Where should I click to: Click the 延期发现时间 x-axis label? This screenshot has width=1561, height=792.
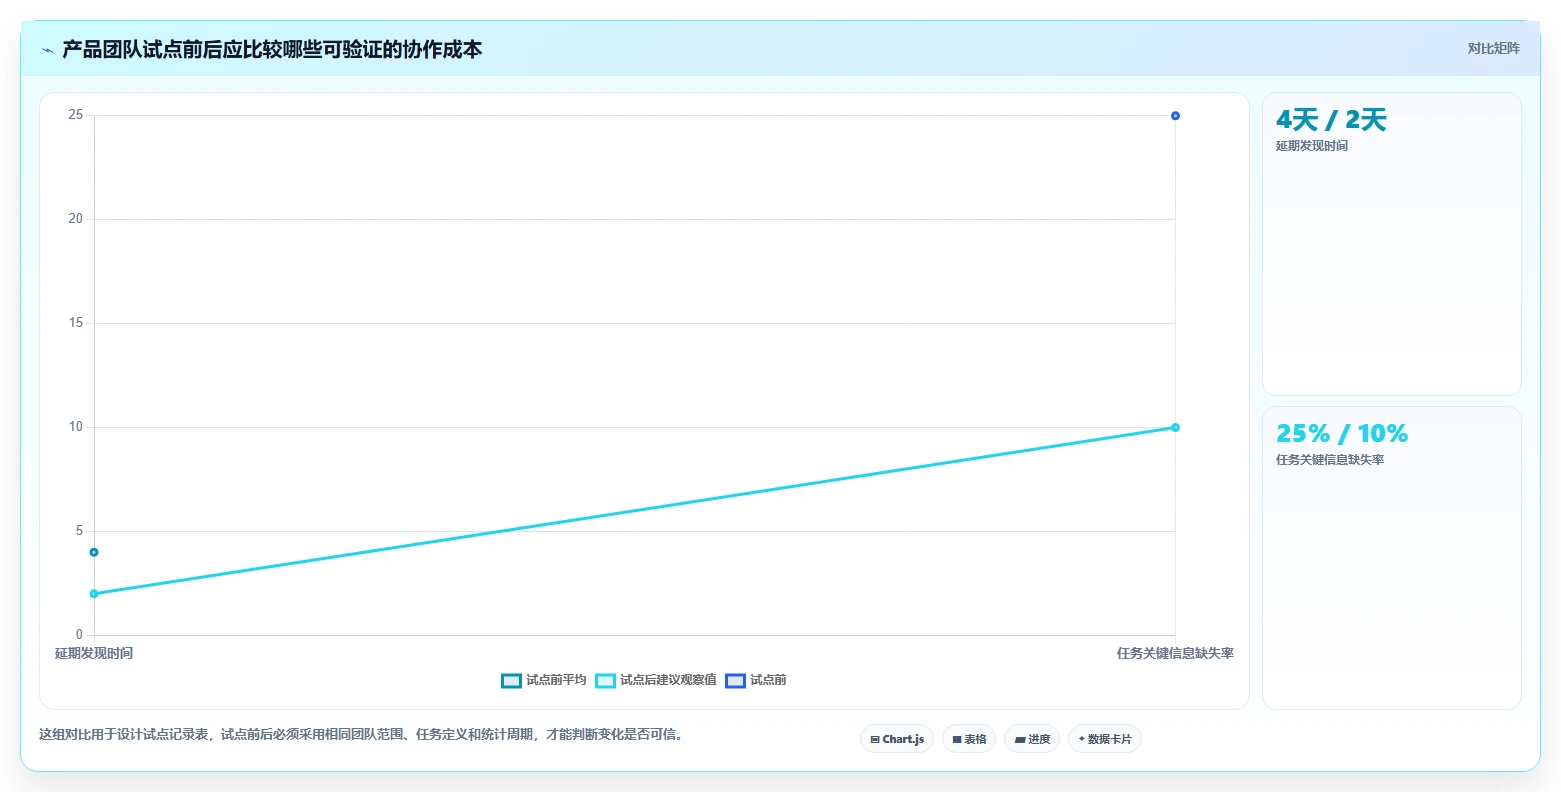94,654
